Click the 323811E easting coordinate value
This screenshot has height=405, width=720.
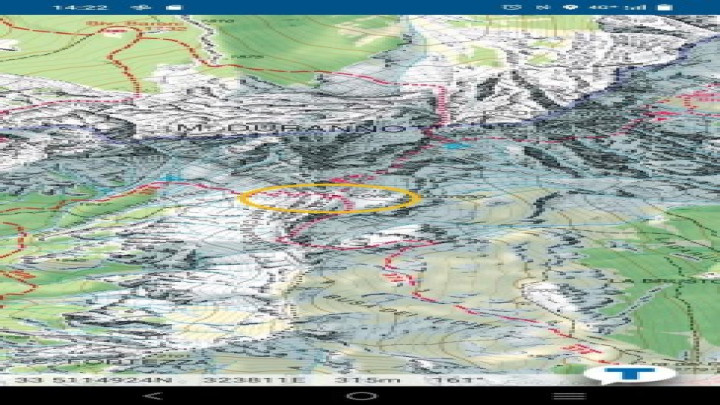click(x=253, y=380)
